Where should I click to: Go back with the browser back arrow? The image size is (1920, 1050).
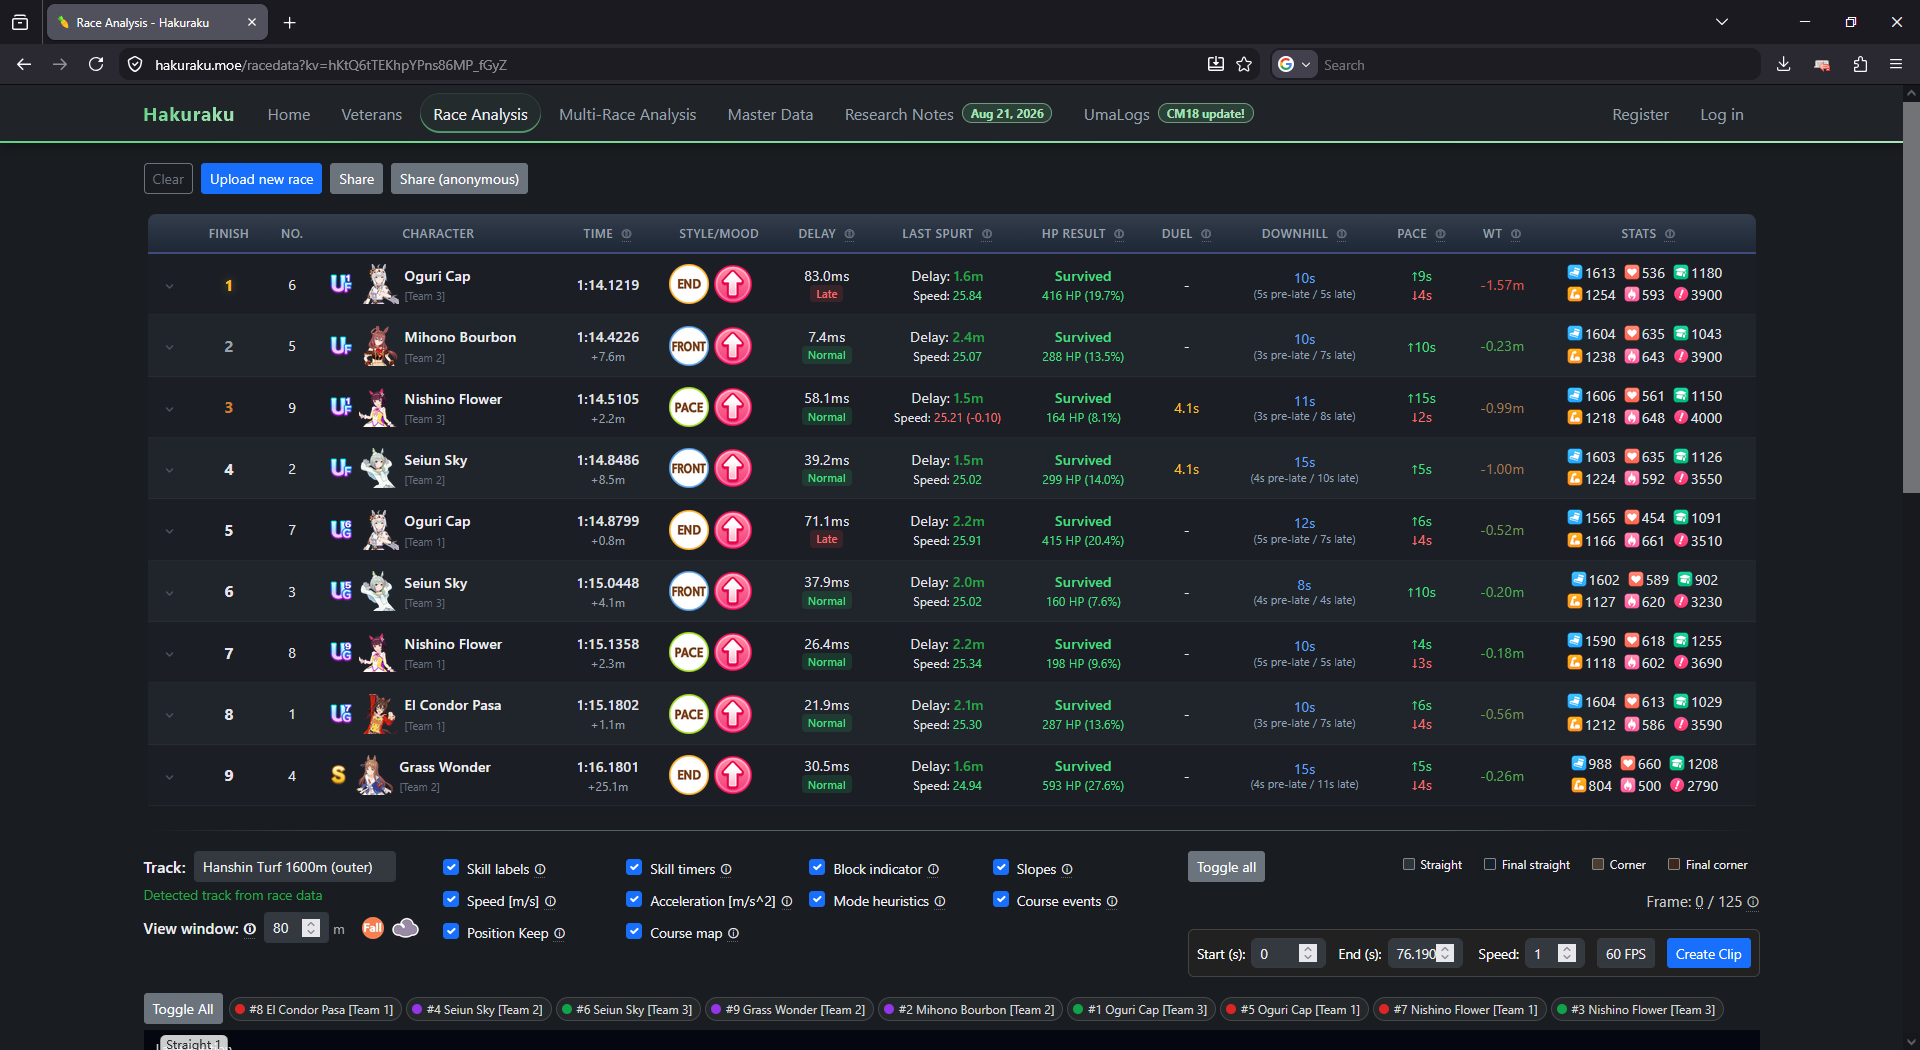[x=24, y=64]
